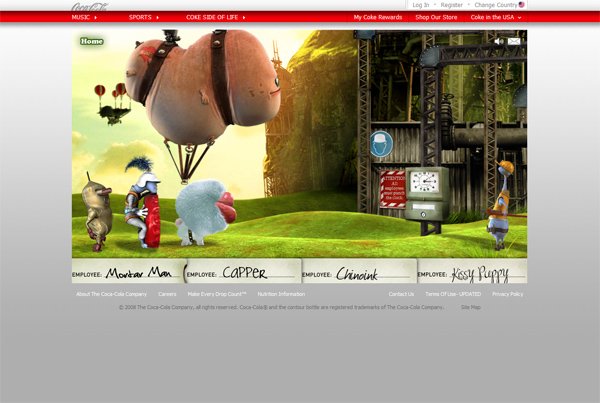Screen dimensions: 600x403
Task: Expand the Coke in the USA dropdown
Action: tap(496, 17)
